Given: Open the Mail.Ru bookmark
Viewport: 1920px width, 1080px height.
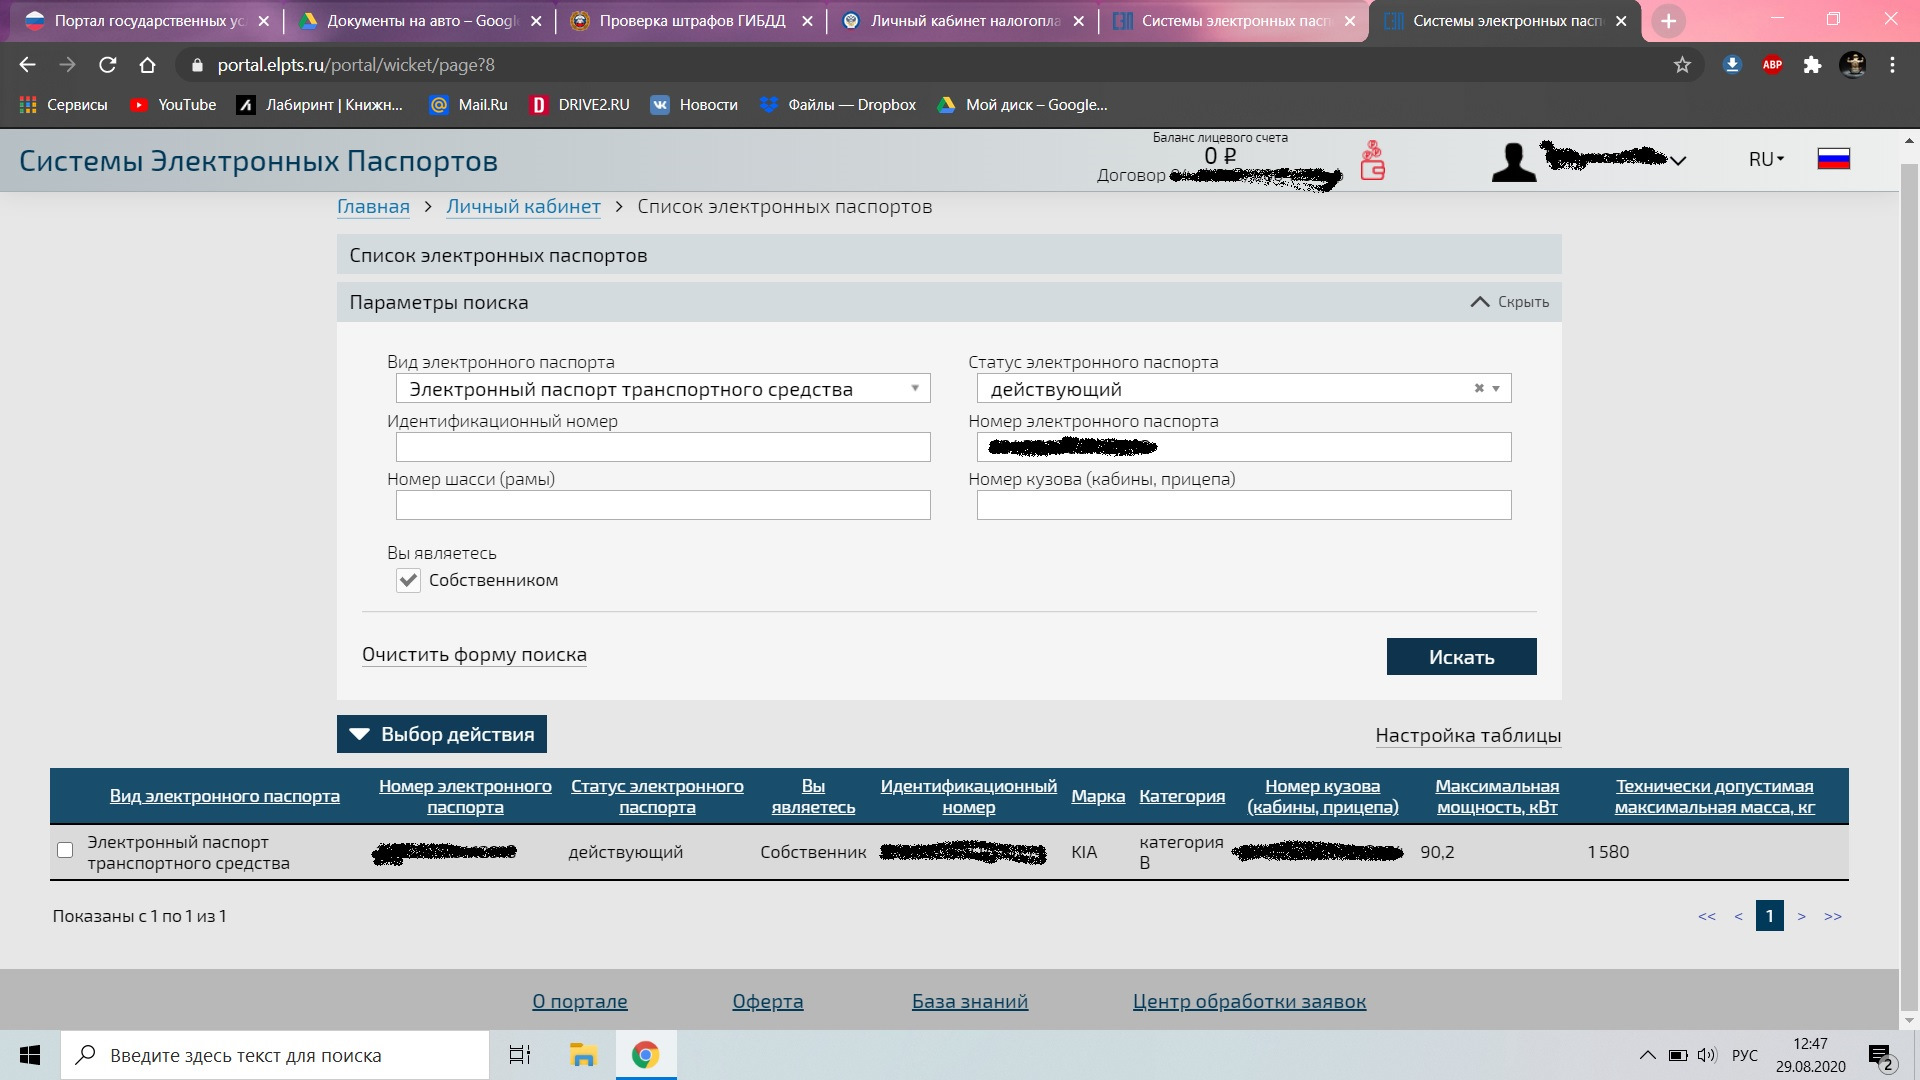Looking at the screenshot, I should pos(468,105).
